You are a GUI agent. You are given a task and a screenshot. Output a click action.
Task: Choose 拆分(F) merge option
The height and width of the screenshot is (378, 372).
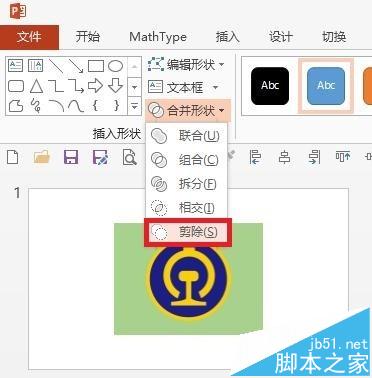186,184
